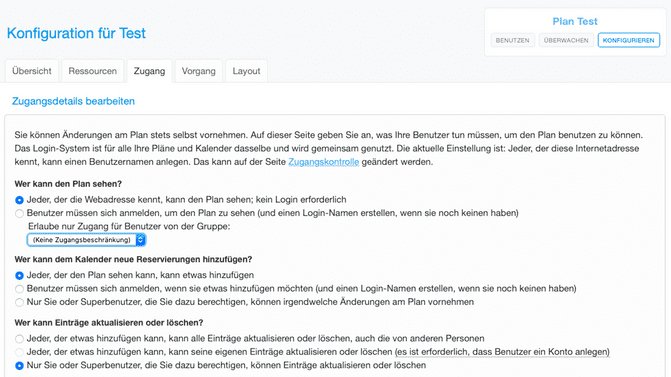
Task: Select 'Benutzer müssen sich anmelden, um den Plan zu sehen'
Action: pyautogui.click(x=19, y=213)
